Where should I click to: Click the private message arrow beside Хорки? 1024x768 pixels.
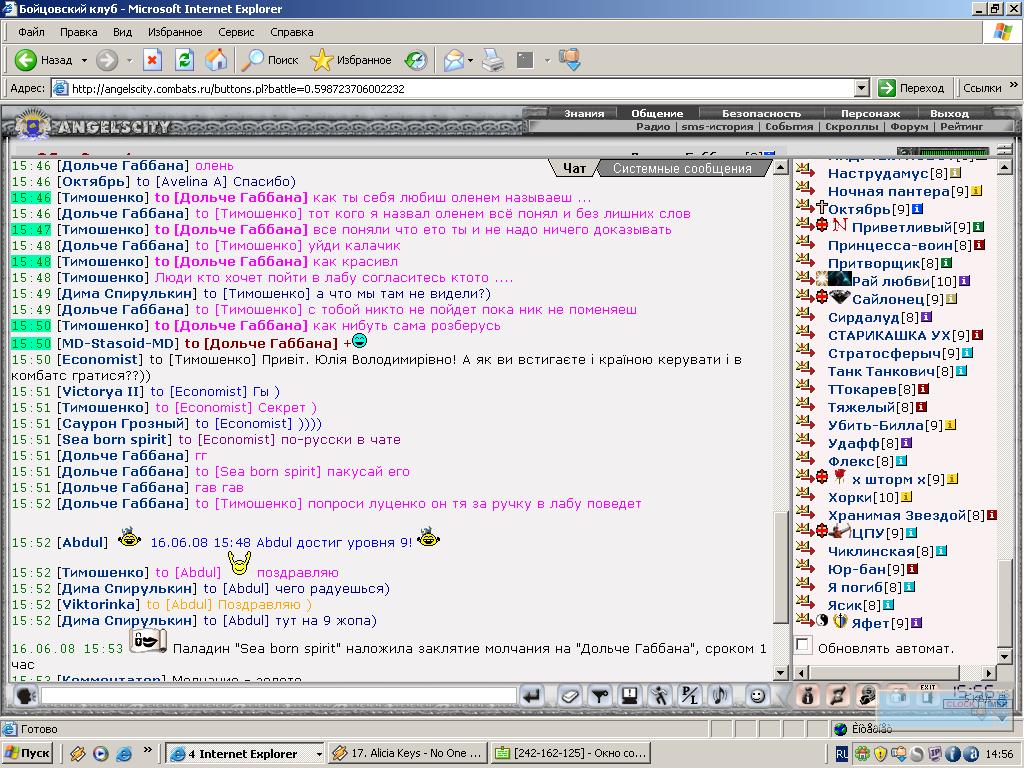pyautogui.click(x=806, y=496)
